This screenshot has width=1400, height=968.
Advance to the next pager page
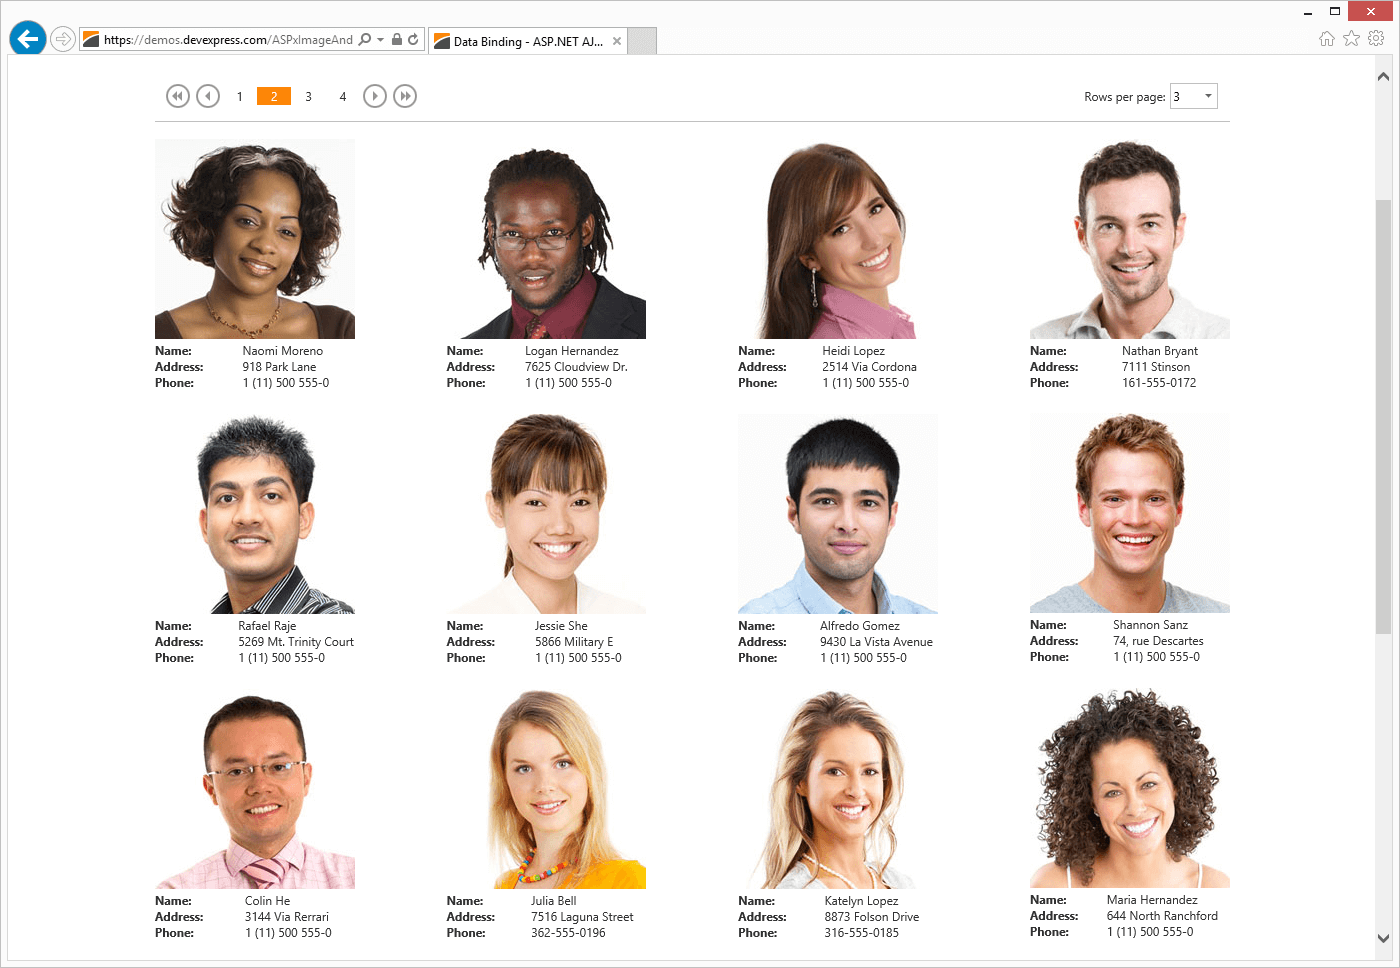point(375,96)
